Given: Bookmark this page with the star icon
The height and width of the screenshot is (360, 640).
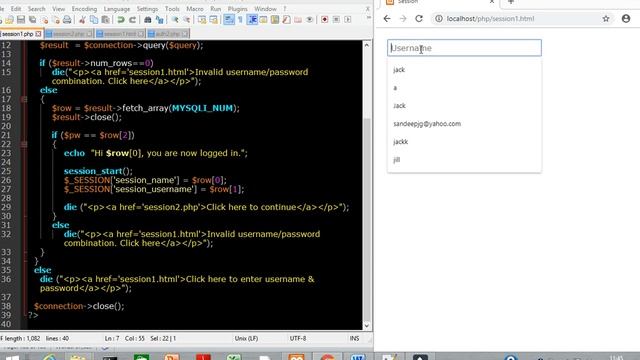Looking at the screenshot, I should click(x=606, y=19).
